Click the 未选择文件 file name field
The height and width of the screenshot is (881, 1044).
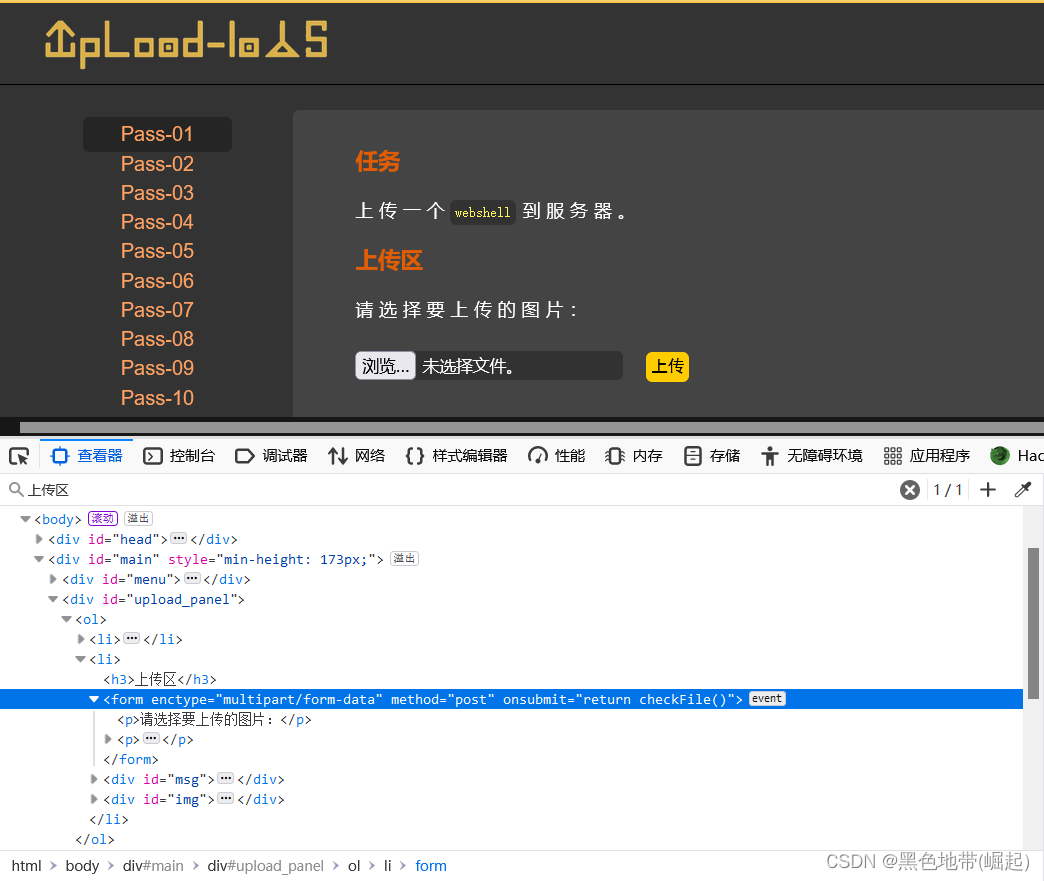(x=519, y=366)
